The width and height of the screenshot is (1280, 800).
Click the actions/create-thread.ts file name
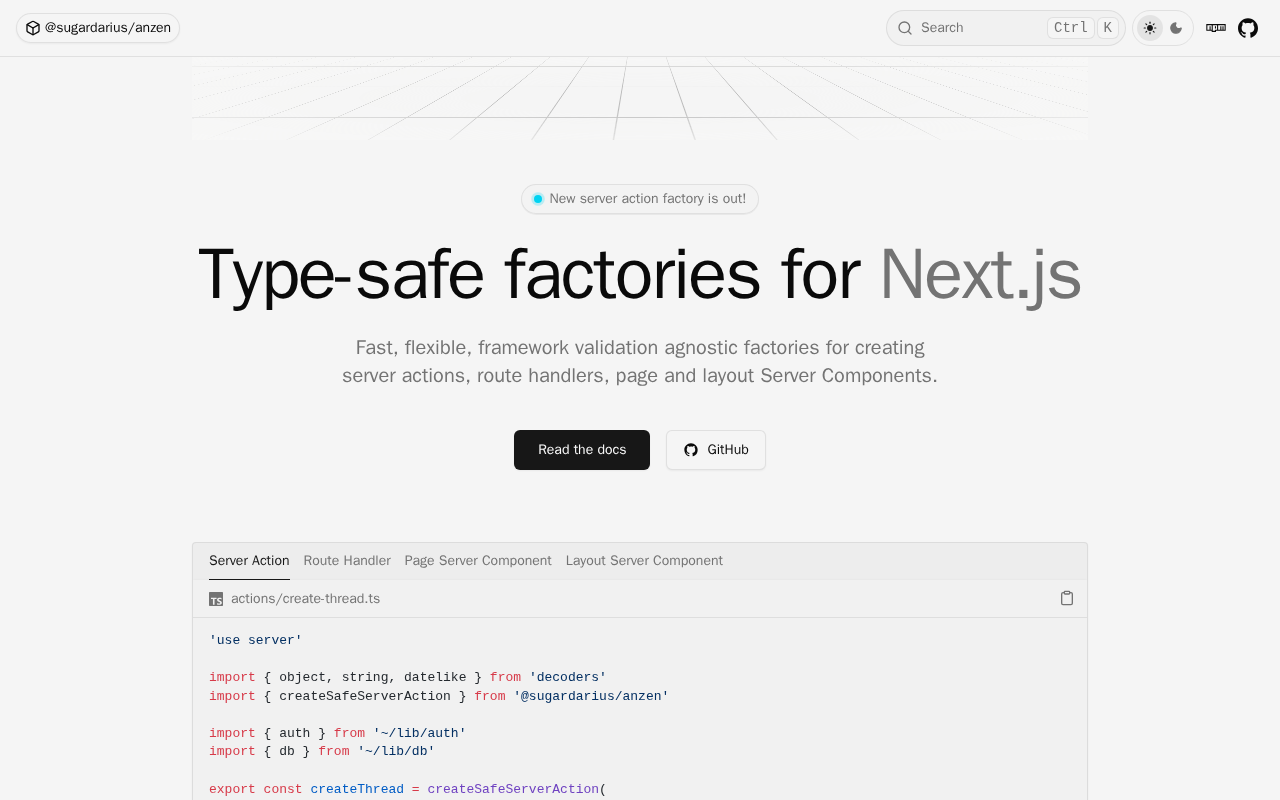pyautogui.click(x=305, y=599)
